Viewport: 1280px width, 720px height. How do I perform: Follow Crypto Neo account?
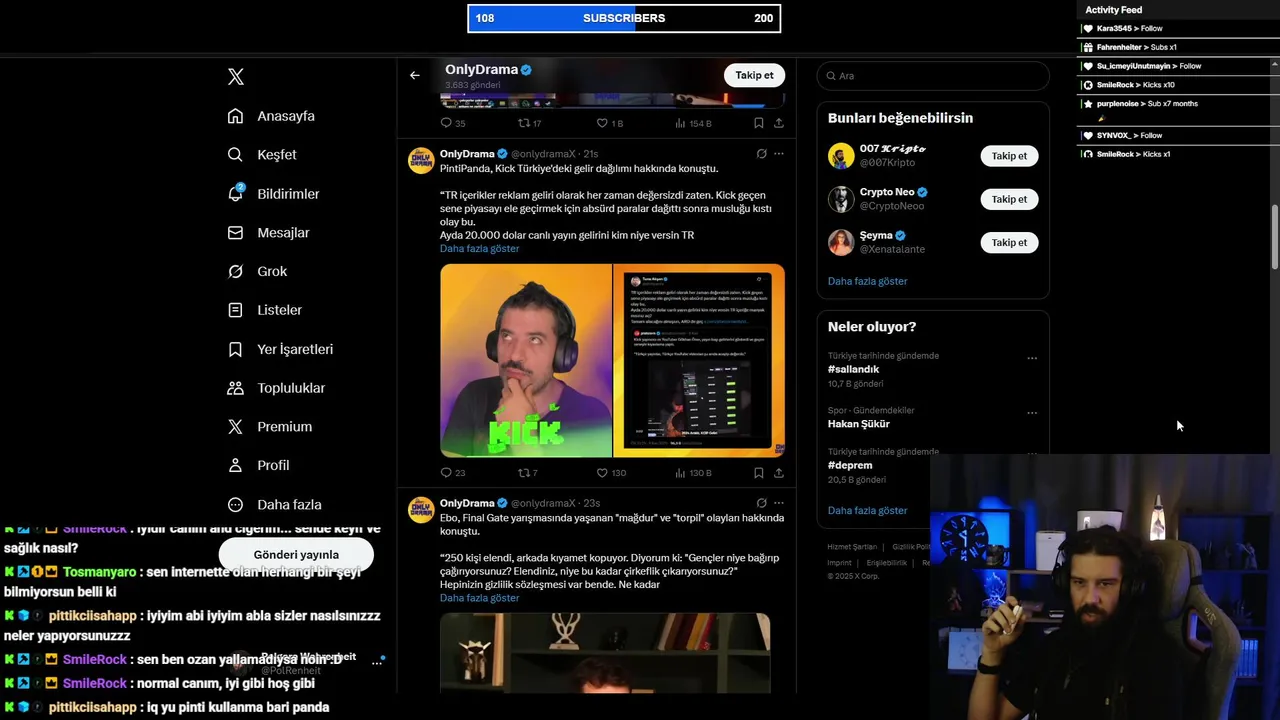tap(1009, 199)
